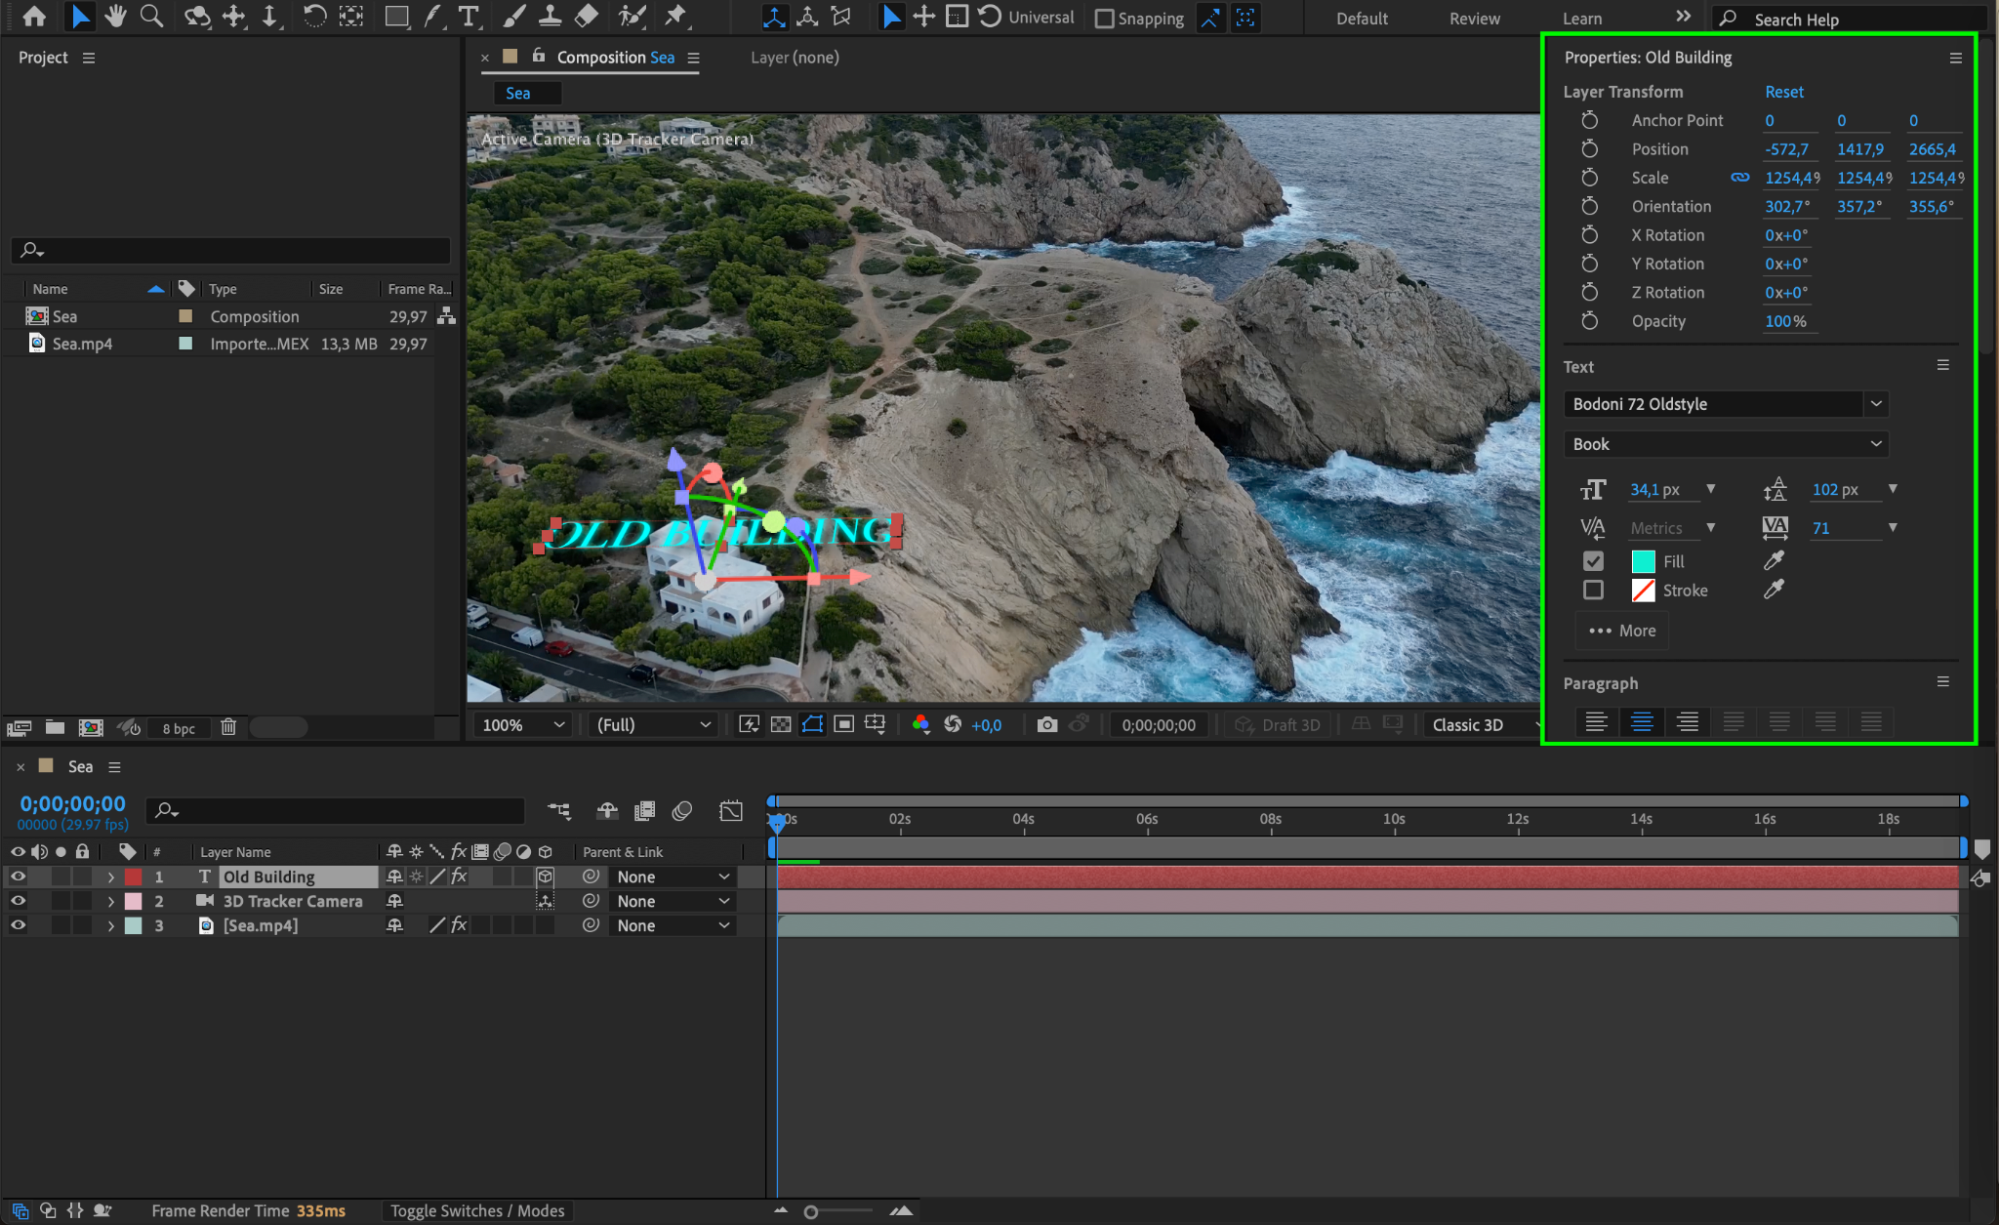The height and width of the screenshot is (1225, 1999).
Task: Select the Puppet Pin tool
Action: tap(677, 16)
